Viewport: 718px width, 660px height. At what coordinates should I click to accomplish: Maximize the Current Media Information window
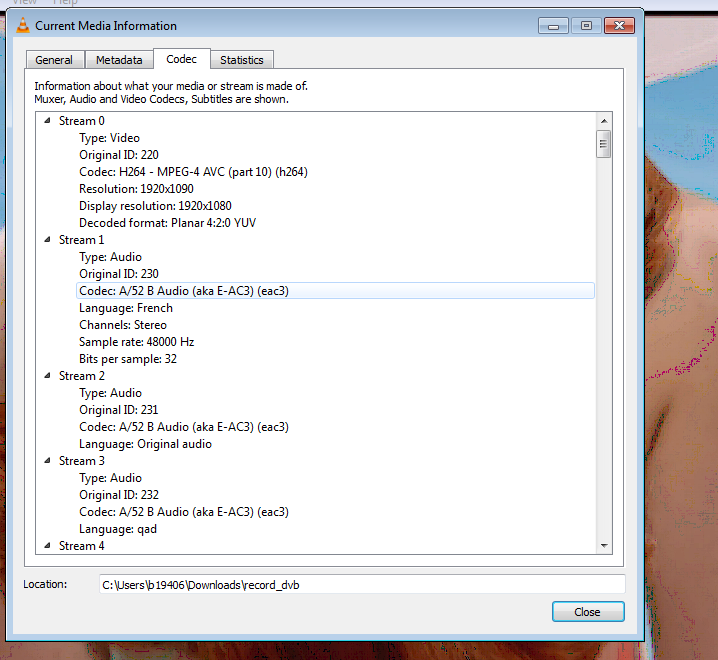[586, 26]
